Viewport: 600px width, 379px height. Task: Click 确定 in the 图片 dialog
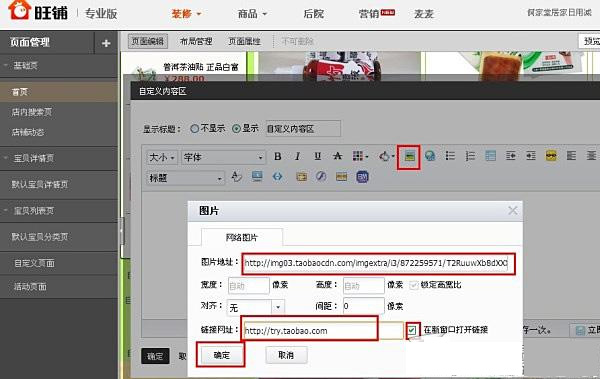(222, 355)
